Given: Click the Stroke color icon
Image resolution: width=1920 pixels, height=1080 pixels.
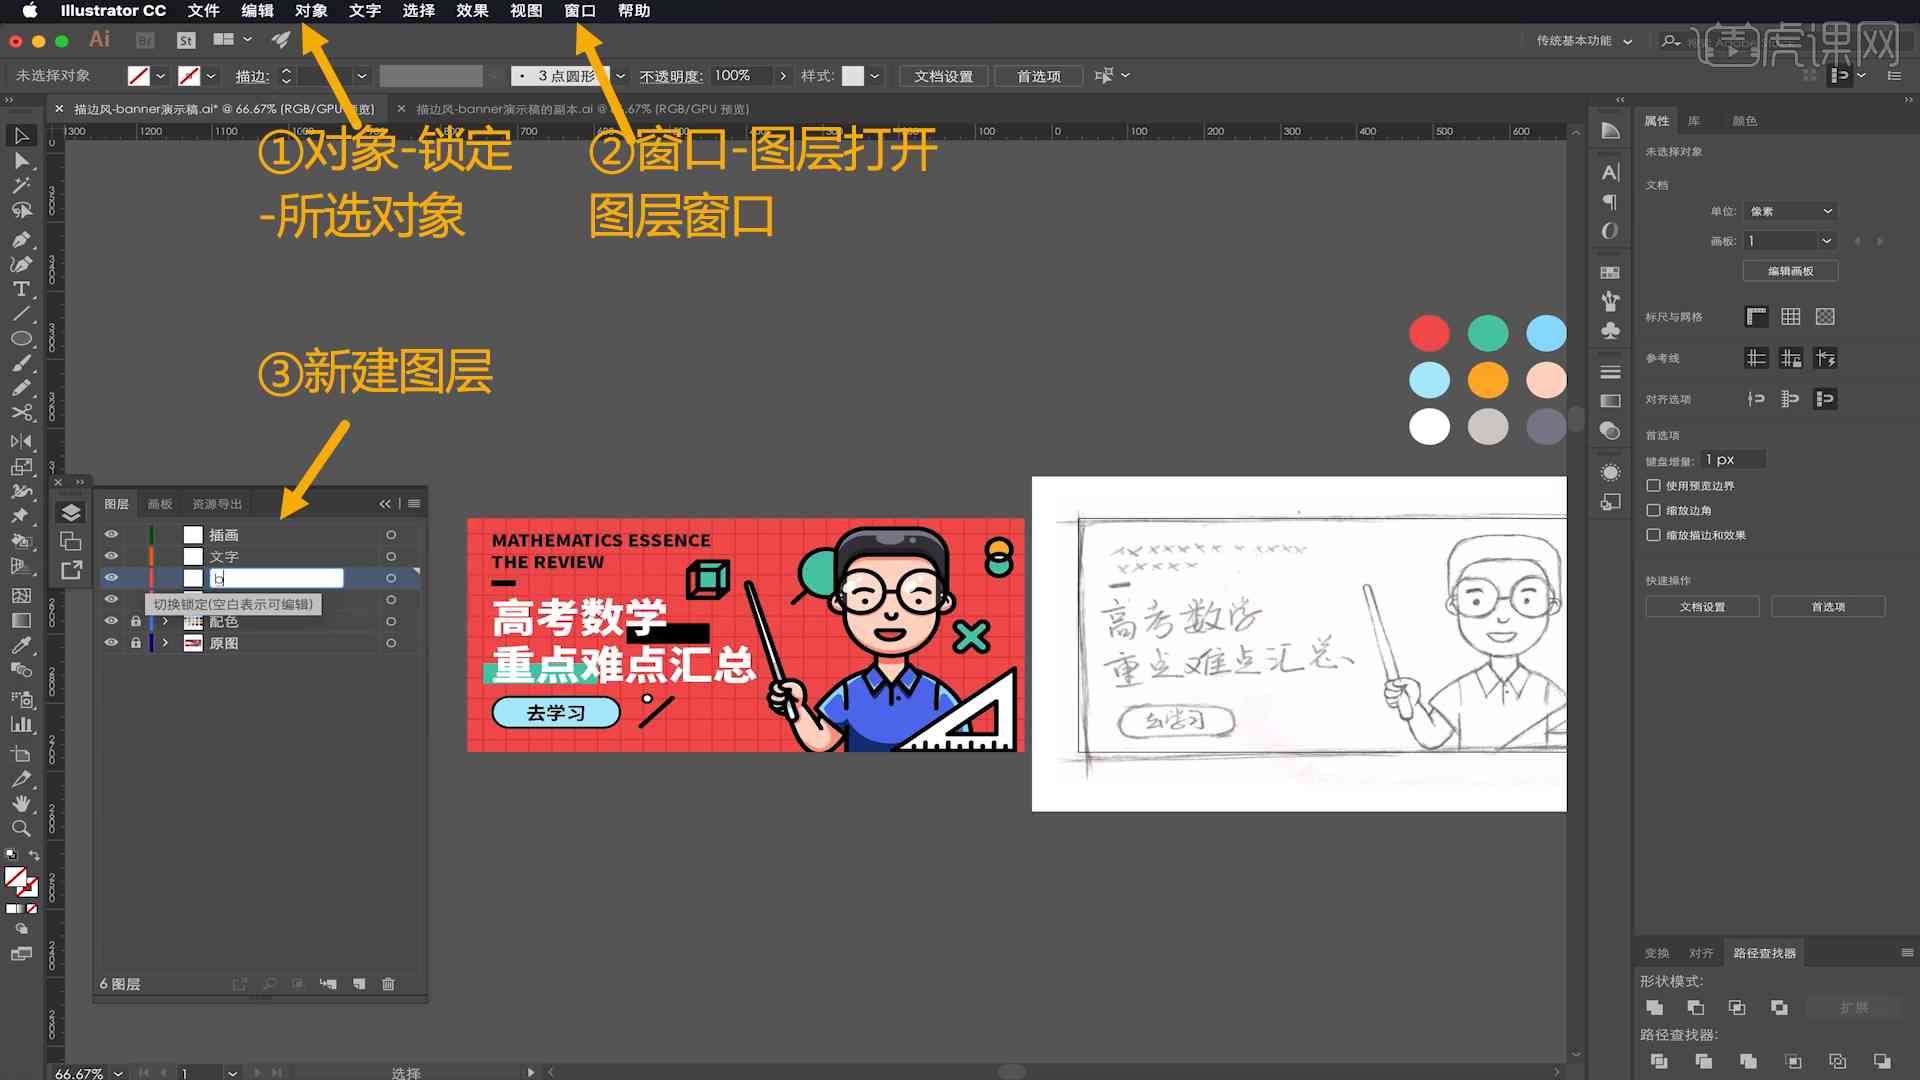Looking at the screenshot, I should coord(190,75).
